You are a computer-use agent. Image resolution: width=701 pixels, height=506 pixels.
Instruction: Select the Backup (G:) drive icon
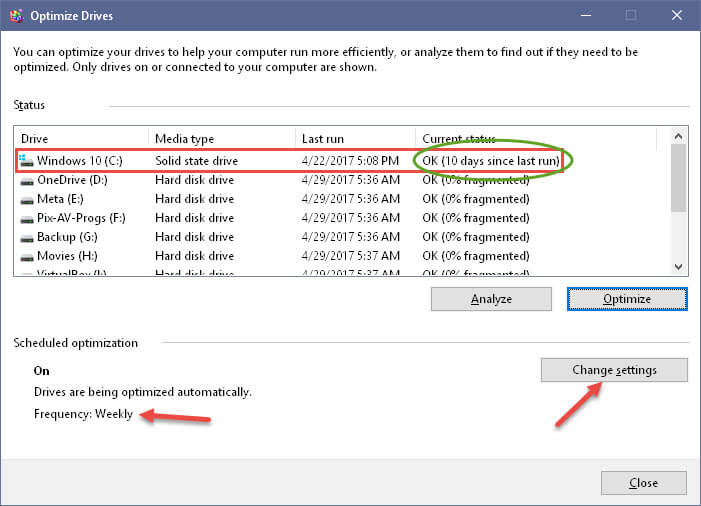click(27, 238)
